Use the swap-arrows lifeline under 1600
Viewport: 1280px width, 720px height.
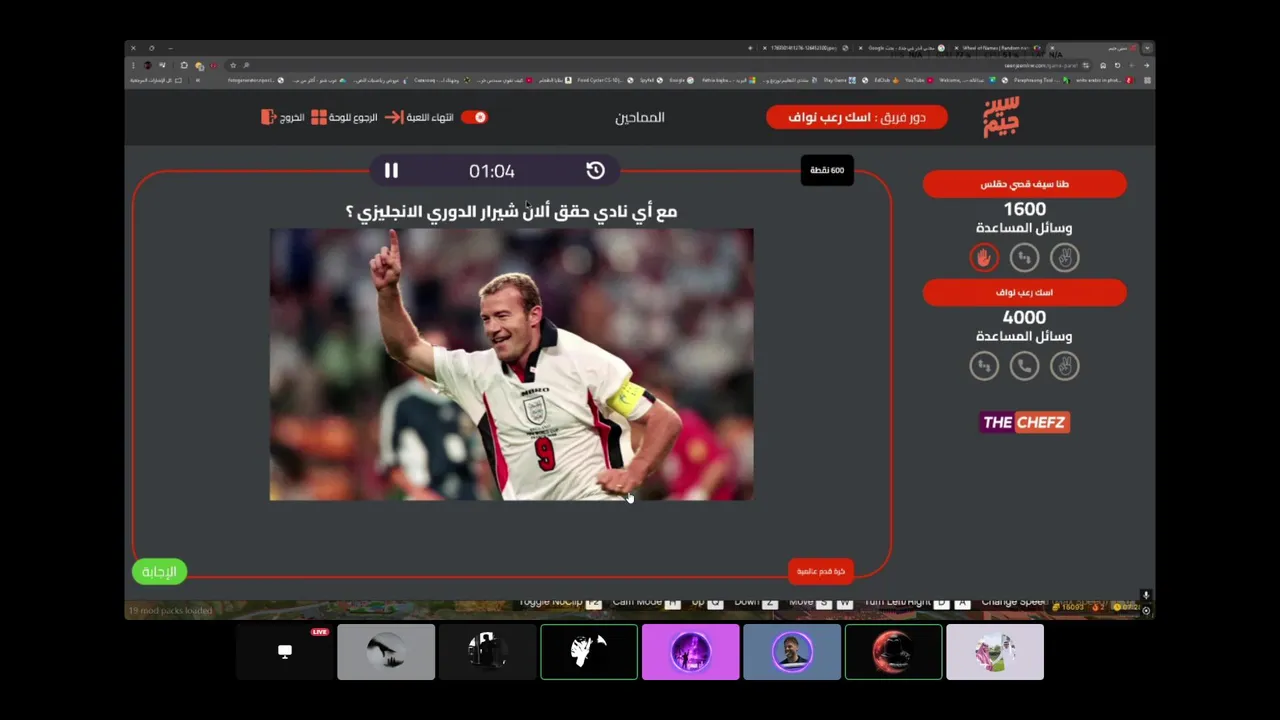pyautogui.click(x=1024, y=258)
